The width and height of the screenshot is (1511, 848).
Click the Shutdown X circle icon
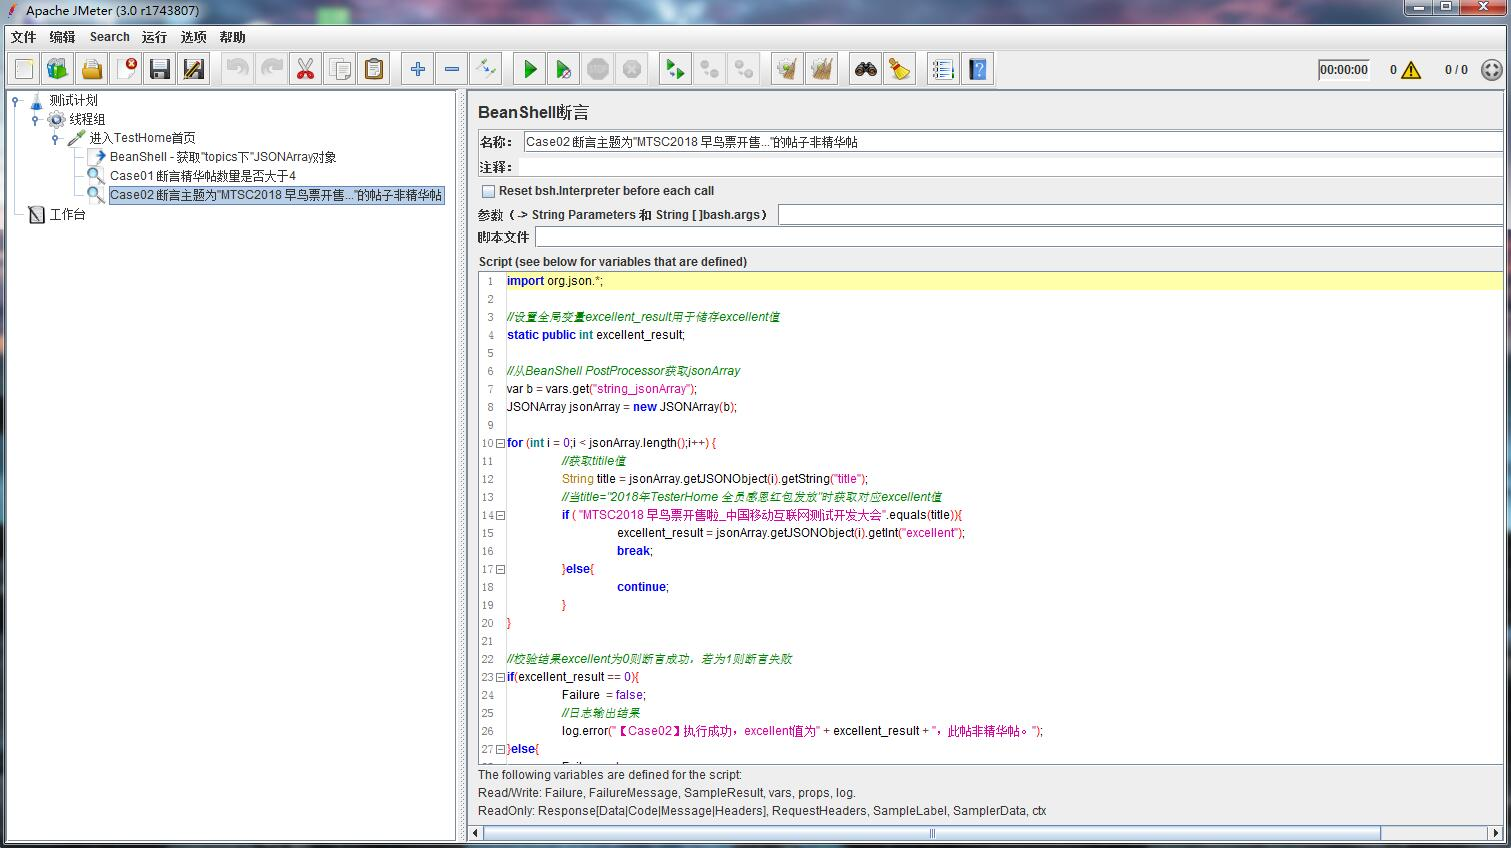click(x=631, y=69)
